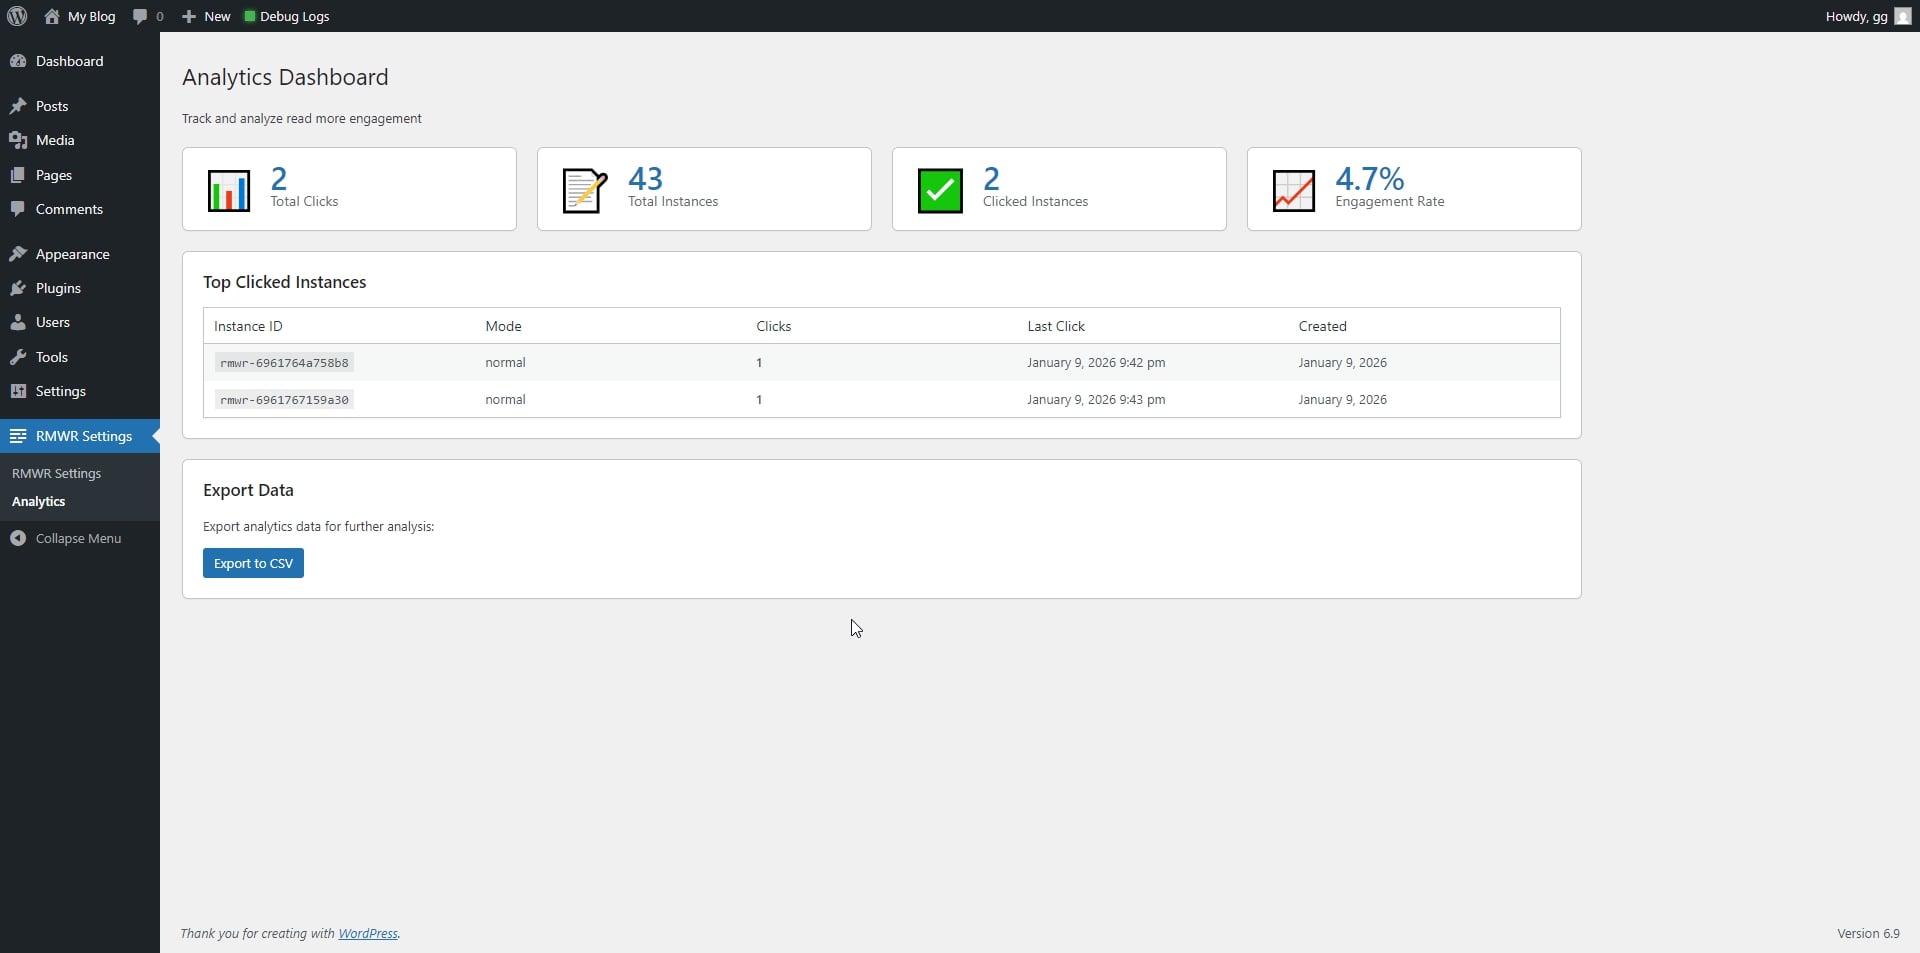Click the green checkmark icon on Clicked Instances
Viewport: 1920px width, 953px height.
(938, 190)
